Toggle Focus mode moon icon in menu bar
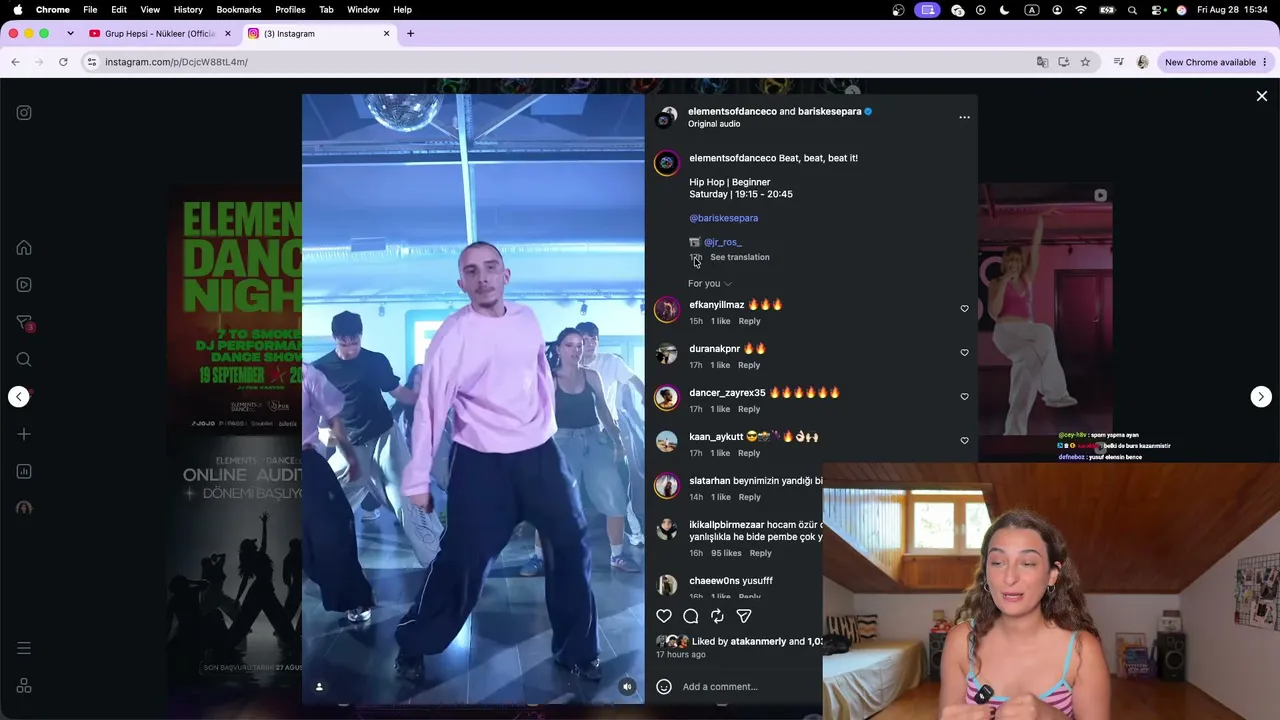 [x=1004, y=10]
